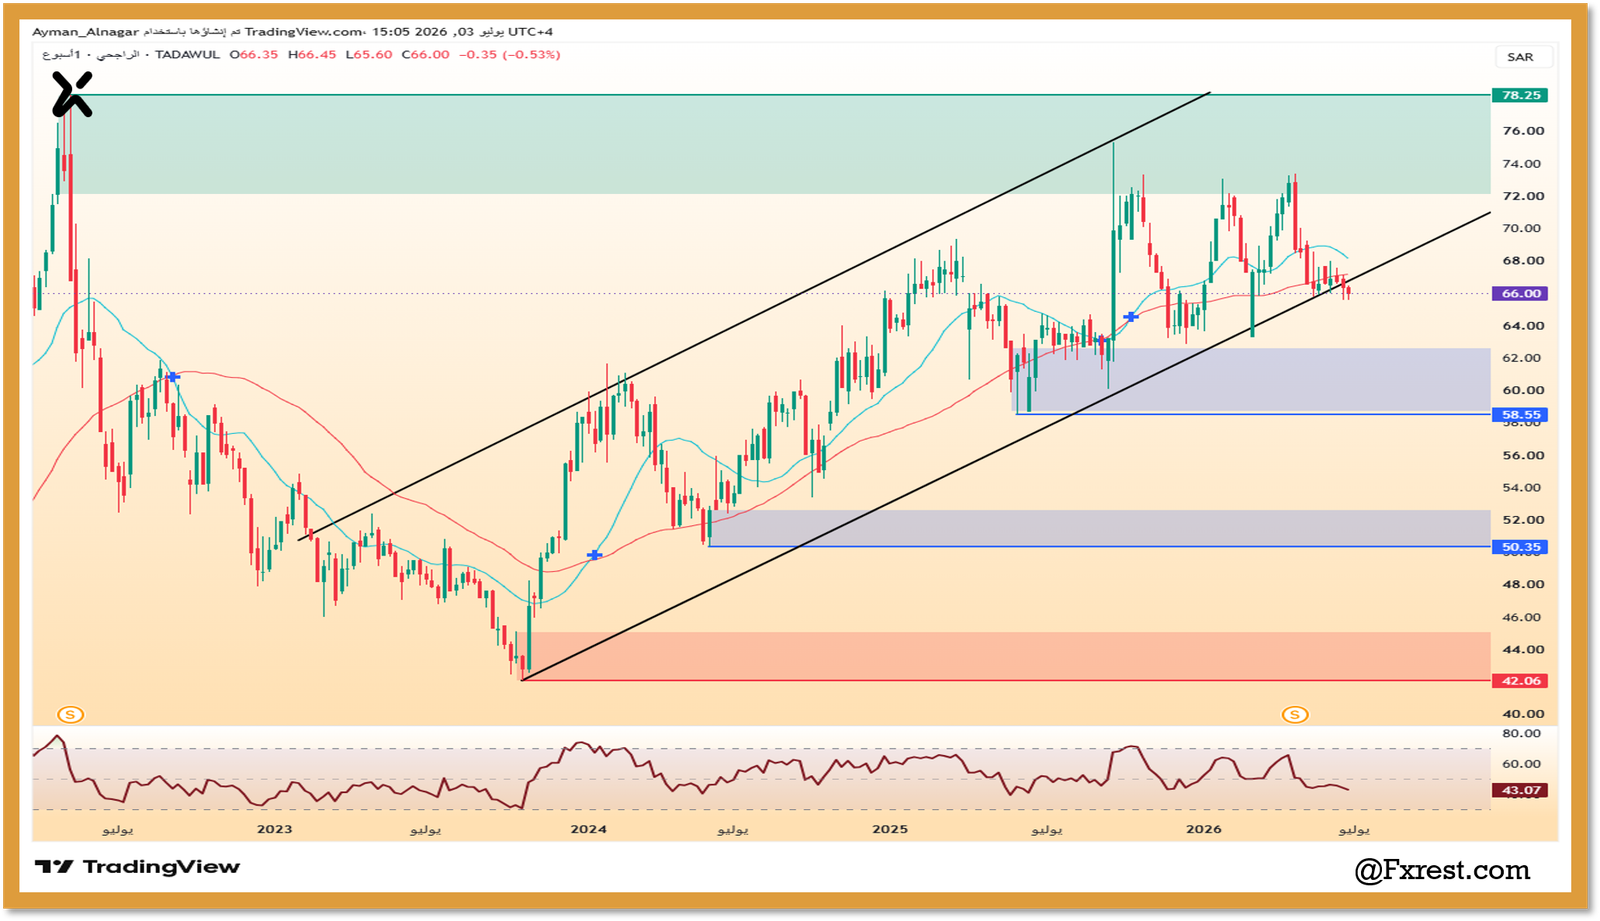
Task: Click the green 78.25 price label
Action: click(x=1520, y=95)
